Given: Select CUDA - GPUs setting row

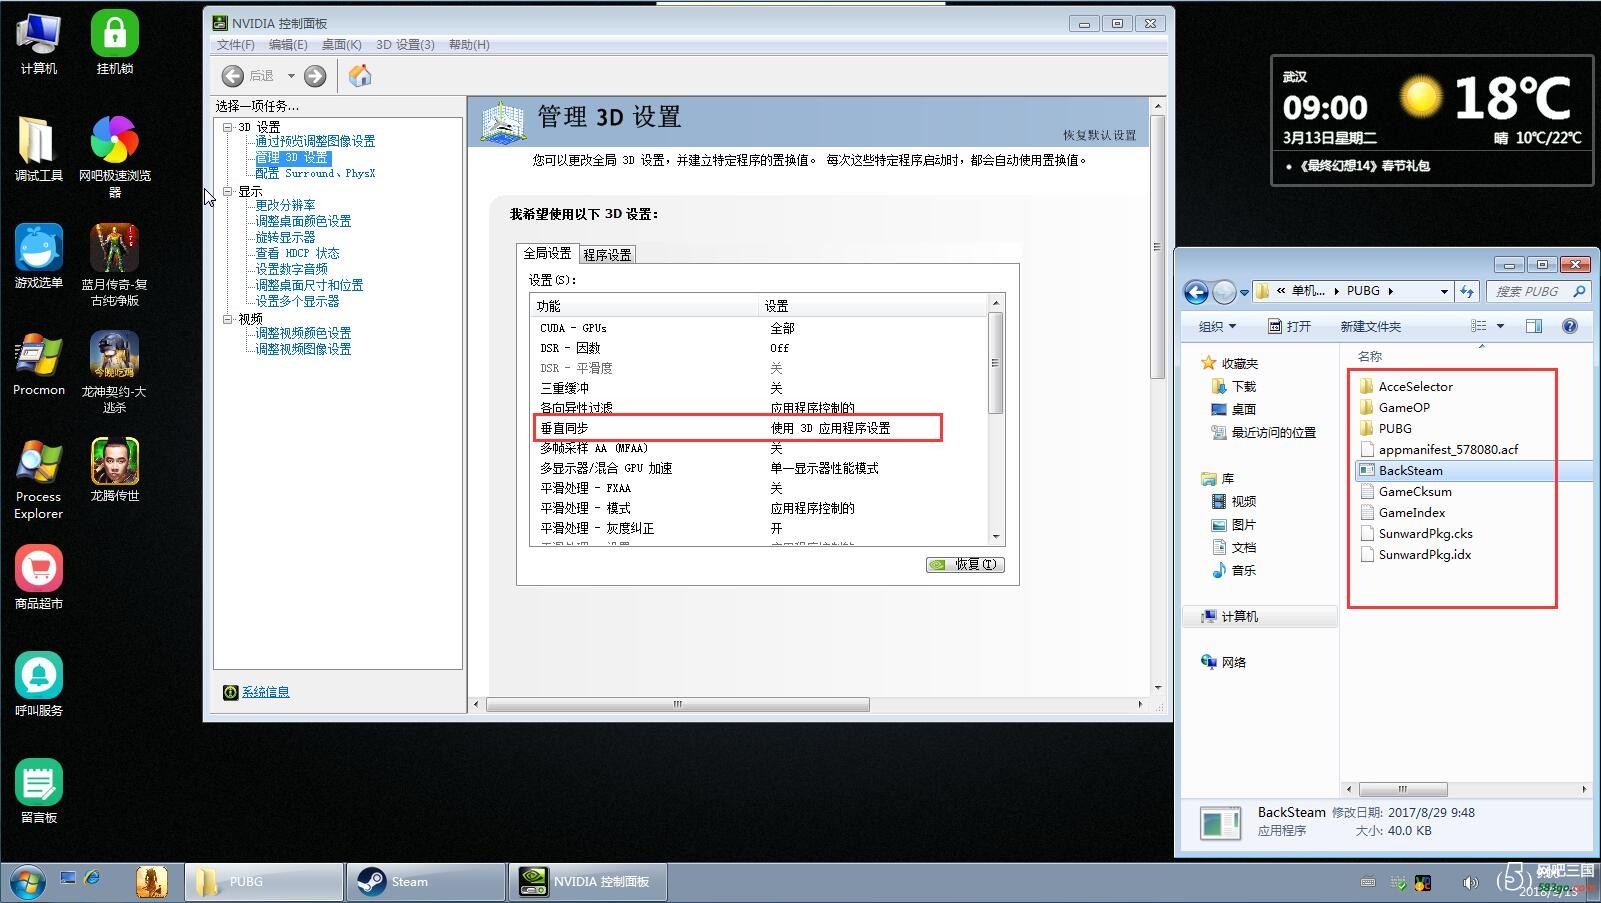Looking at the screenshot, I should [x=760, y=328].
